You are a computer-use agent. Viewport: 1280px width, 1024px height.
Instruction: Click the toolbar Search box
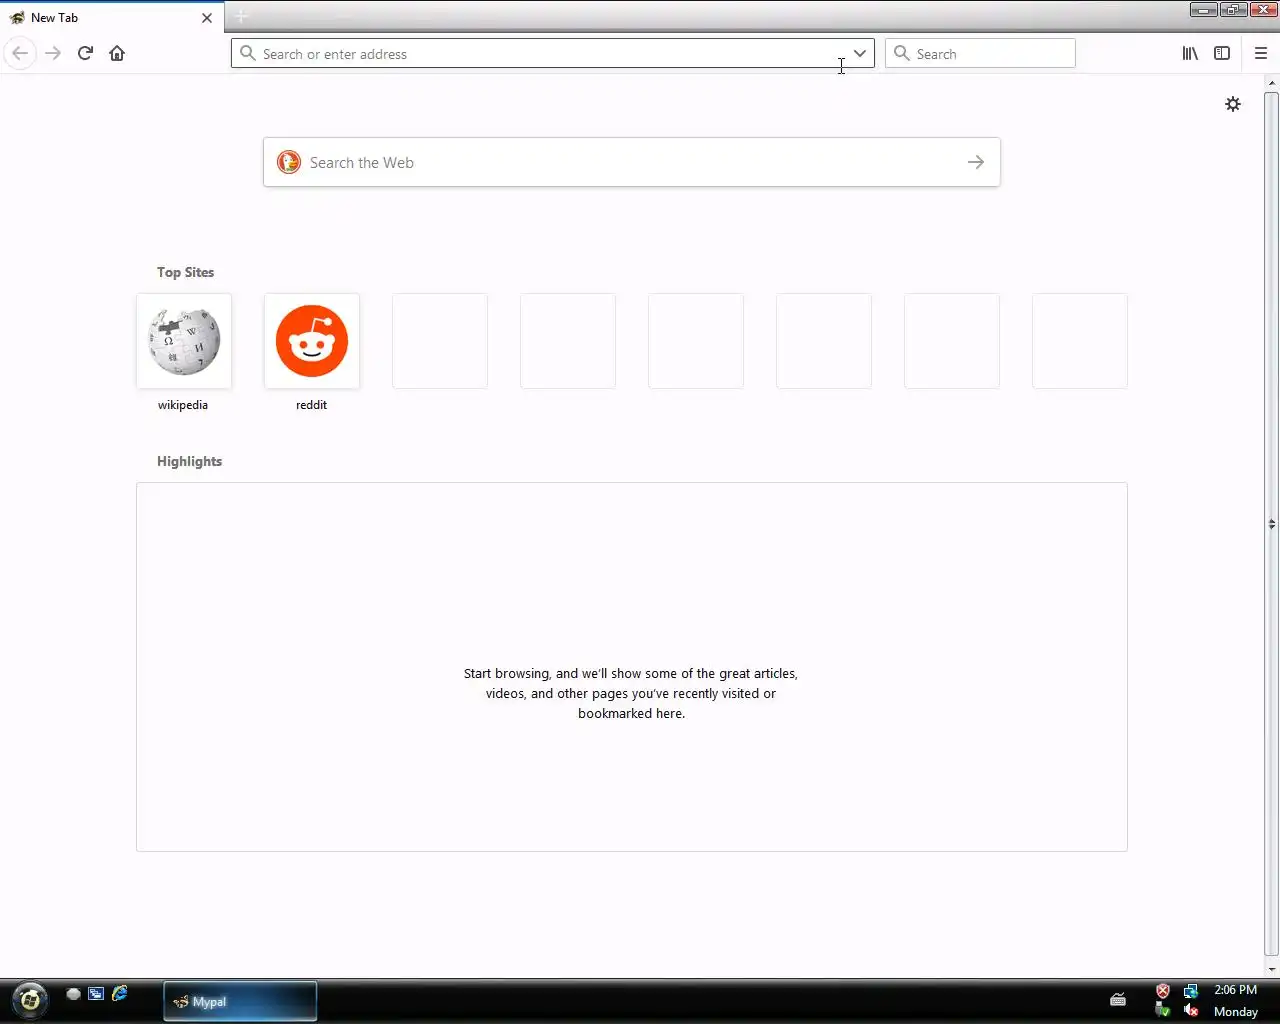point(980,54)
